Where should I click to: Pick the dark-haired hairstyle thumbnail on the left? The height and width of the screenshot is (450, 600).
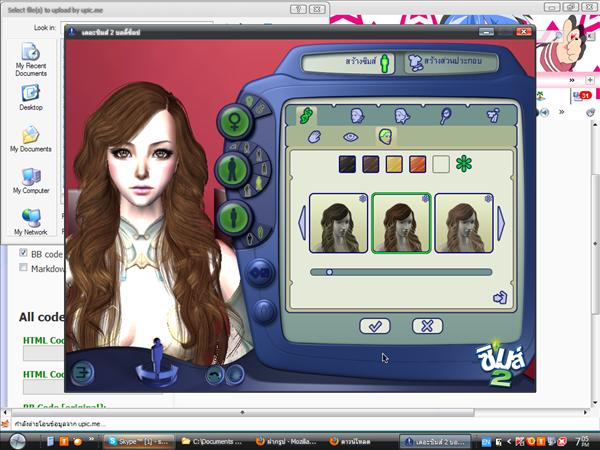(x=338, y=223)
